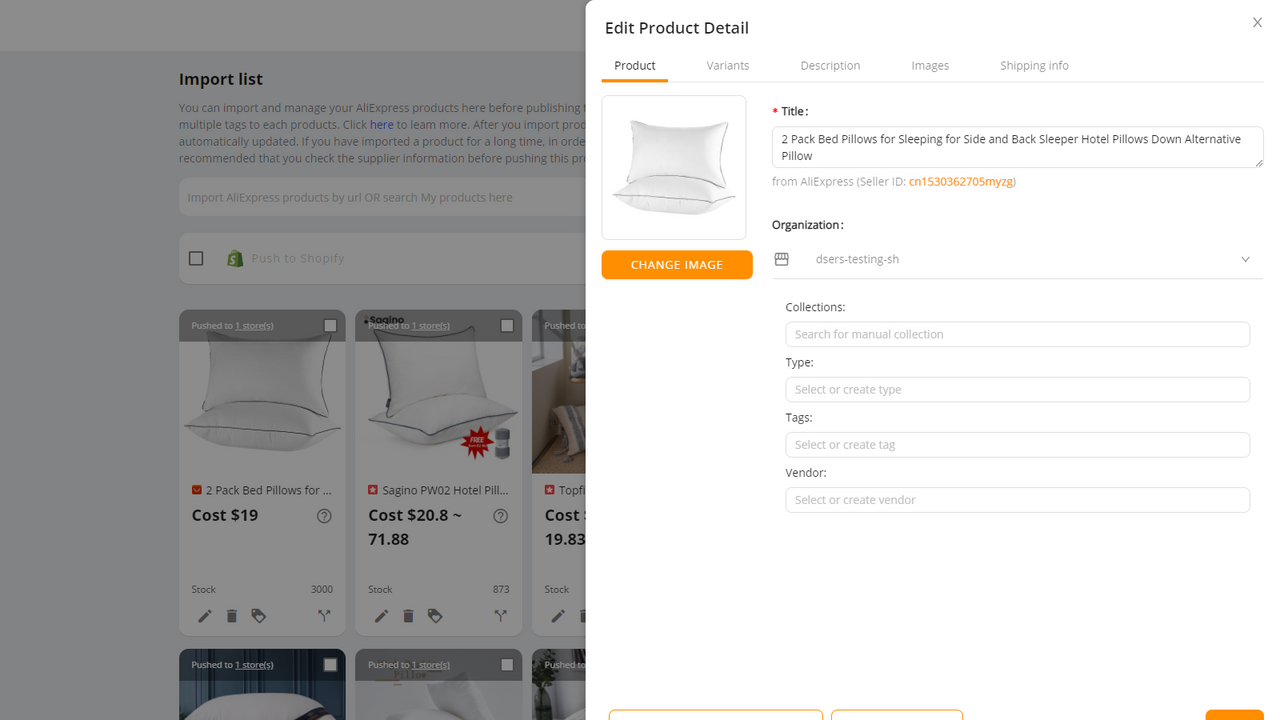The image size is (1280, 720).
Task: Open the Shipping info tab
Action: pos(1034,66)
